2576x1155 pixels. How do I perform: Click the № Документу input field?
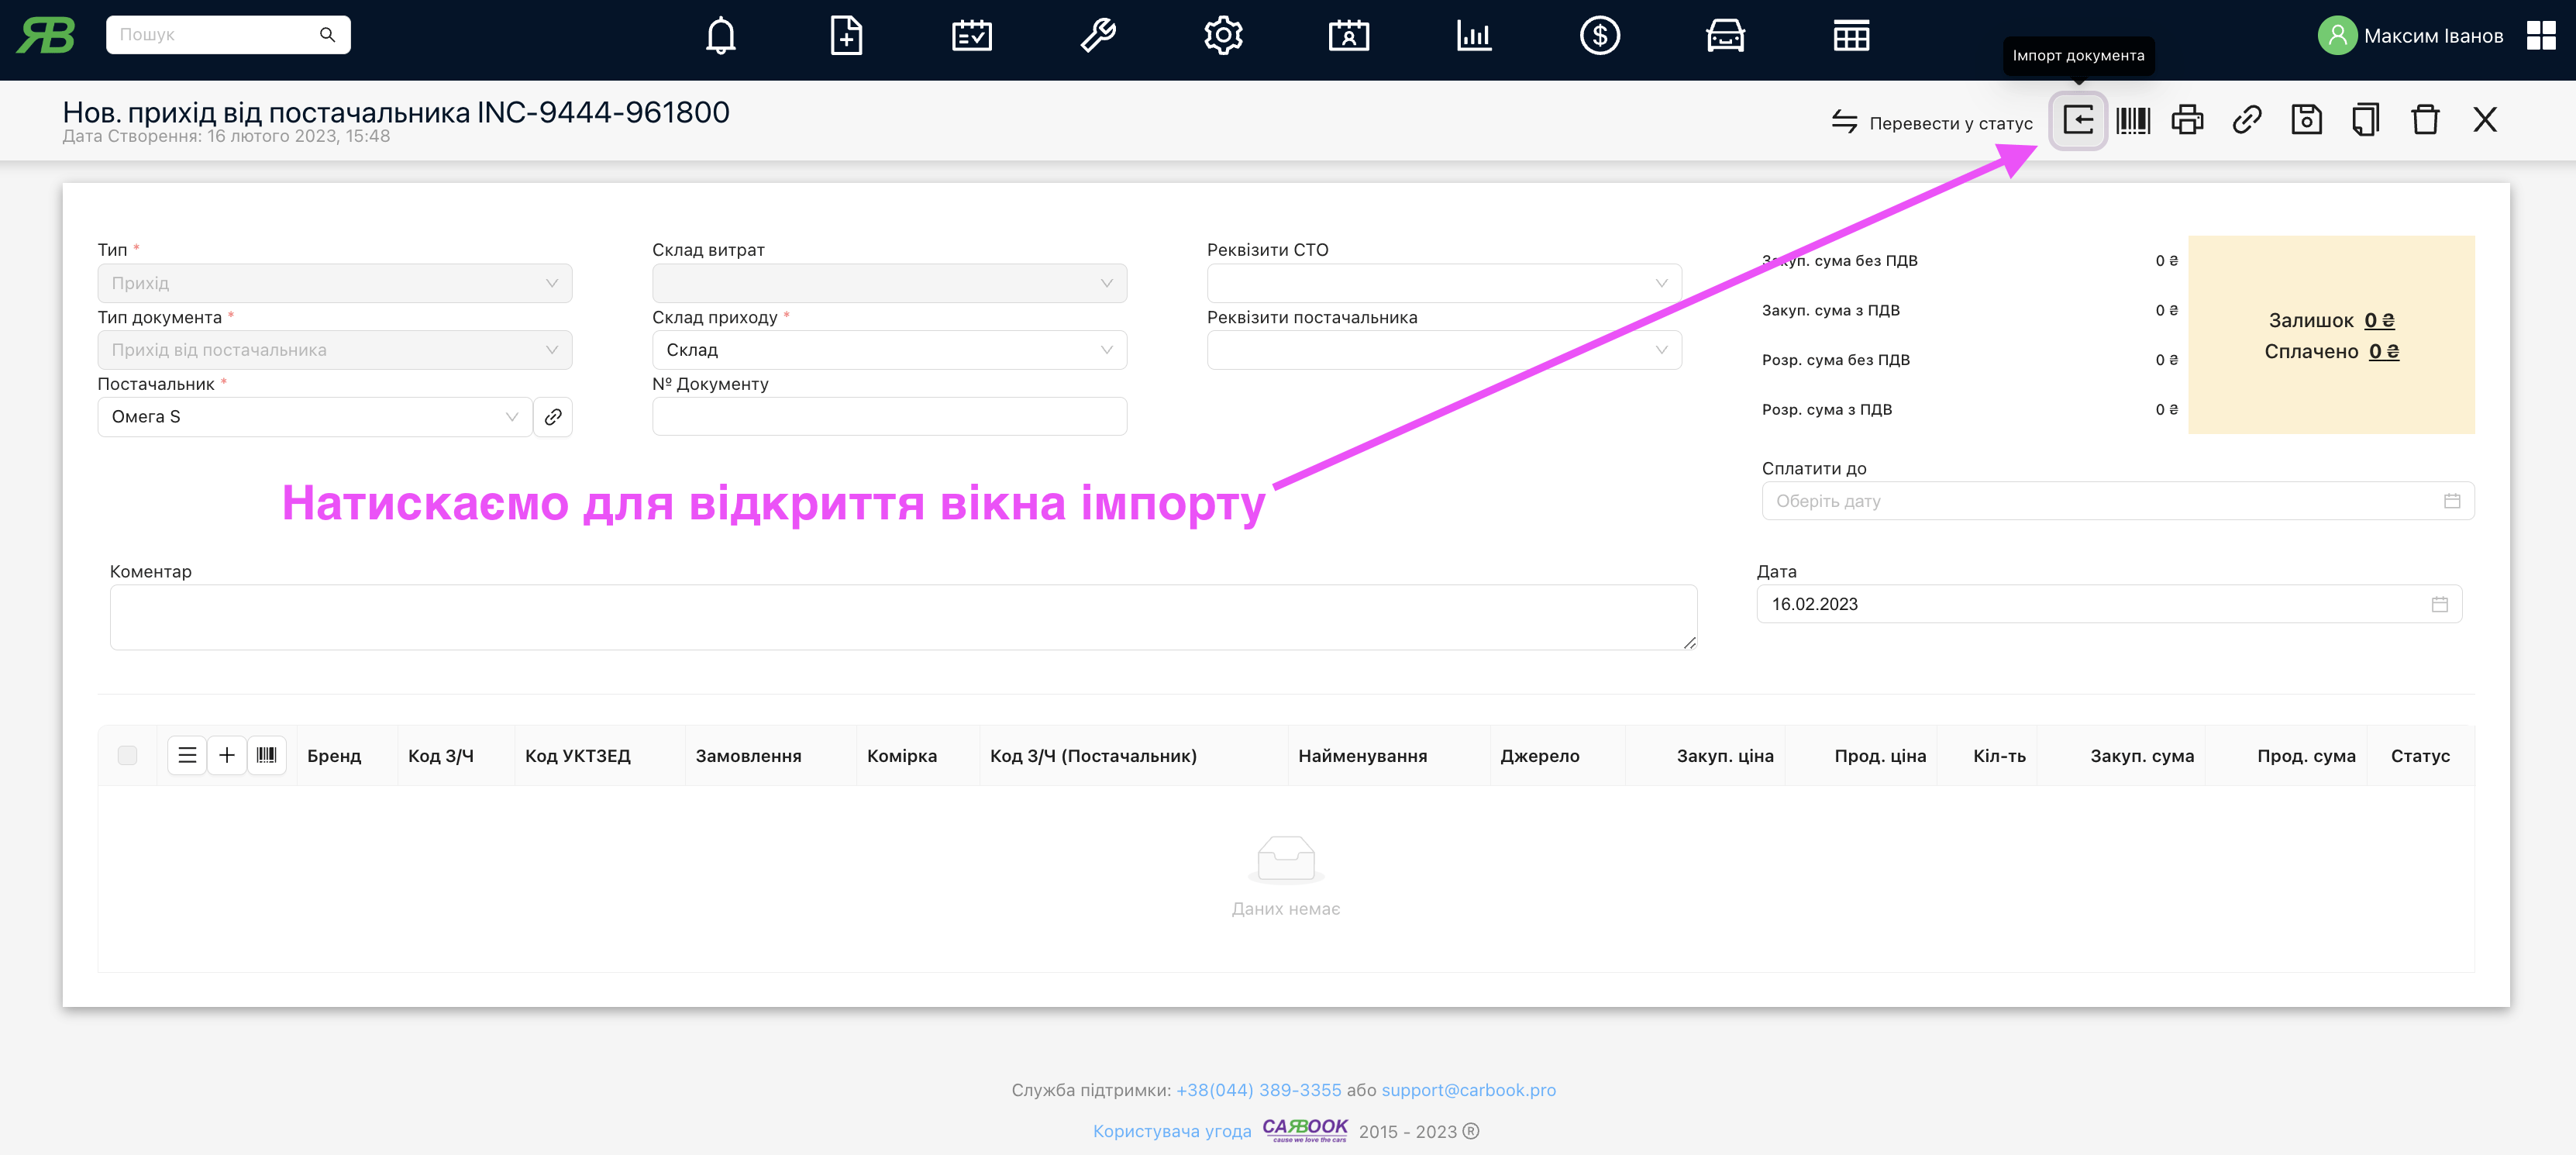coord(888,417)
